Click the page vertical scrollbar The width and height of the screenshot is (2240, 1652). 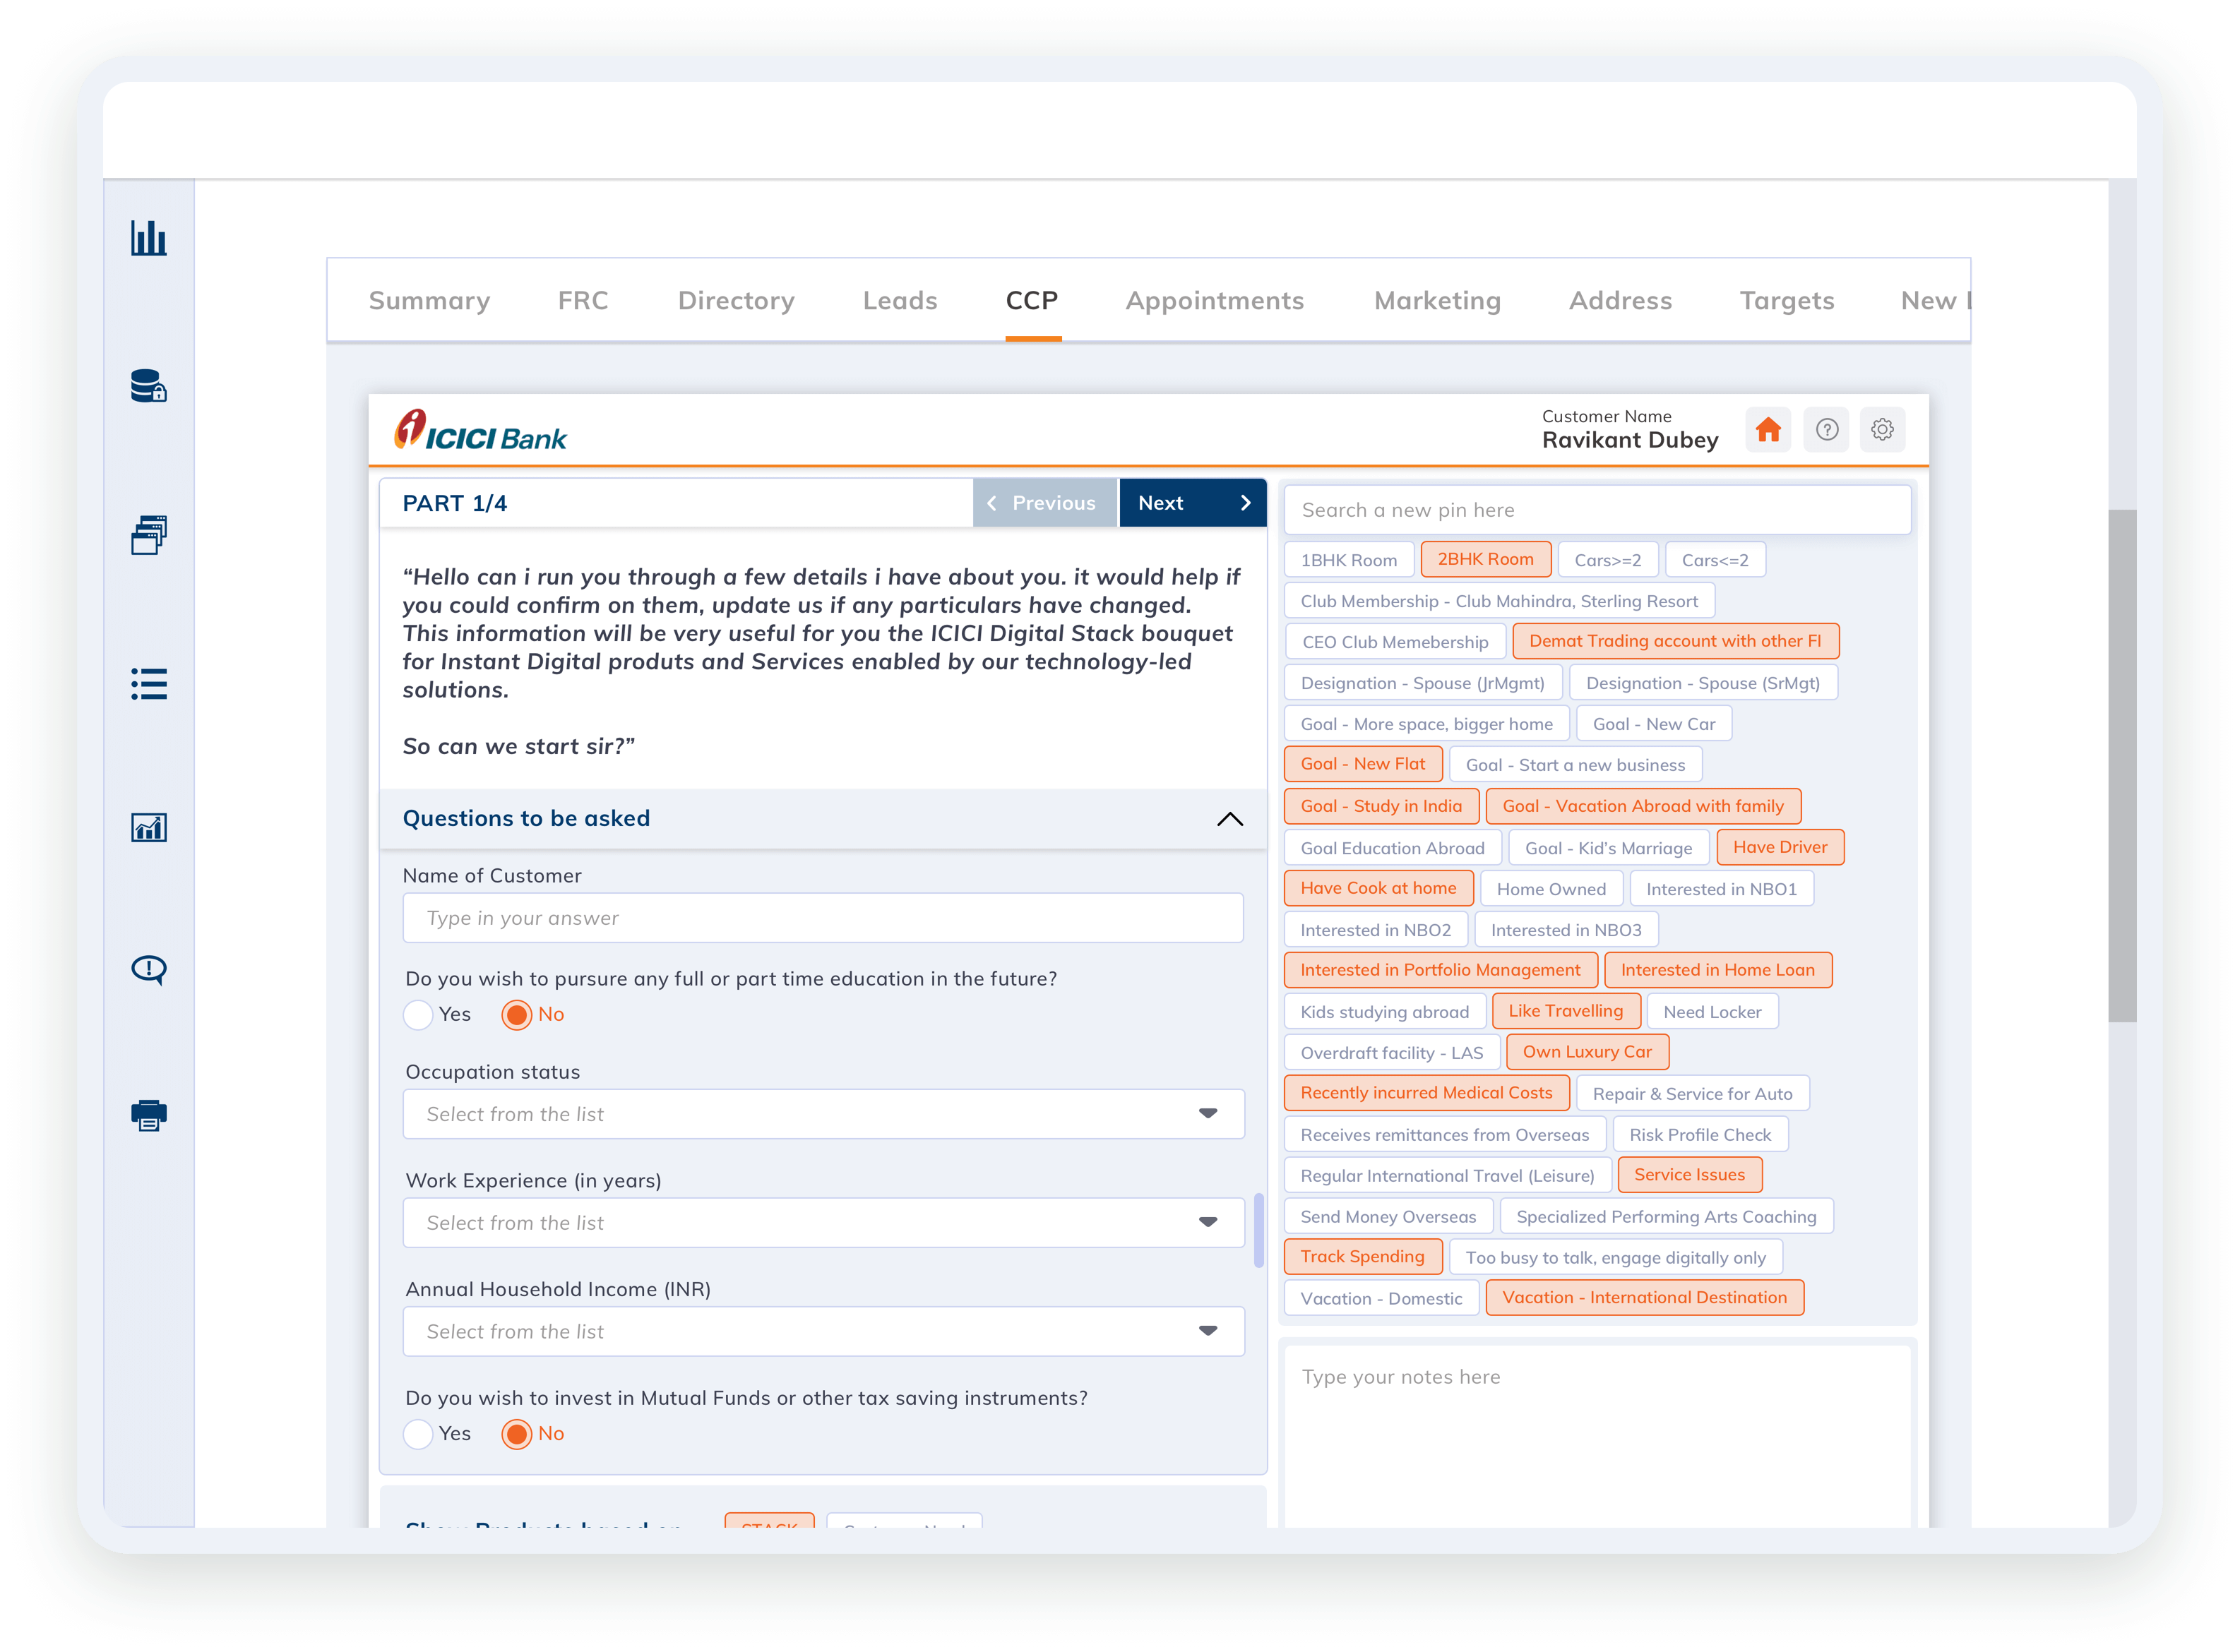(2122, 766)
